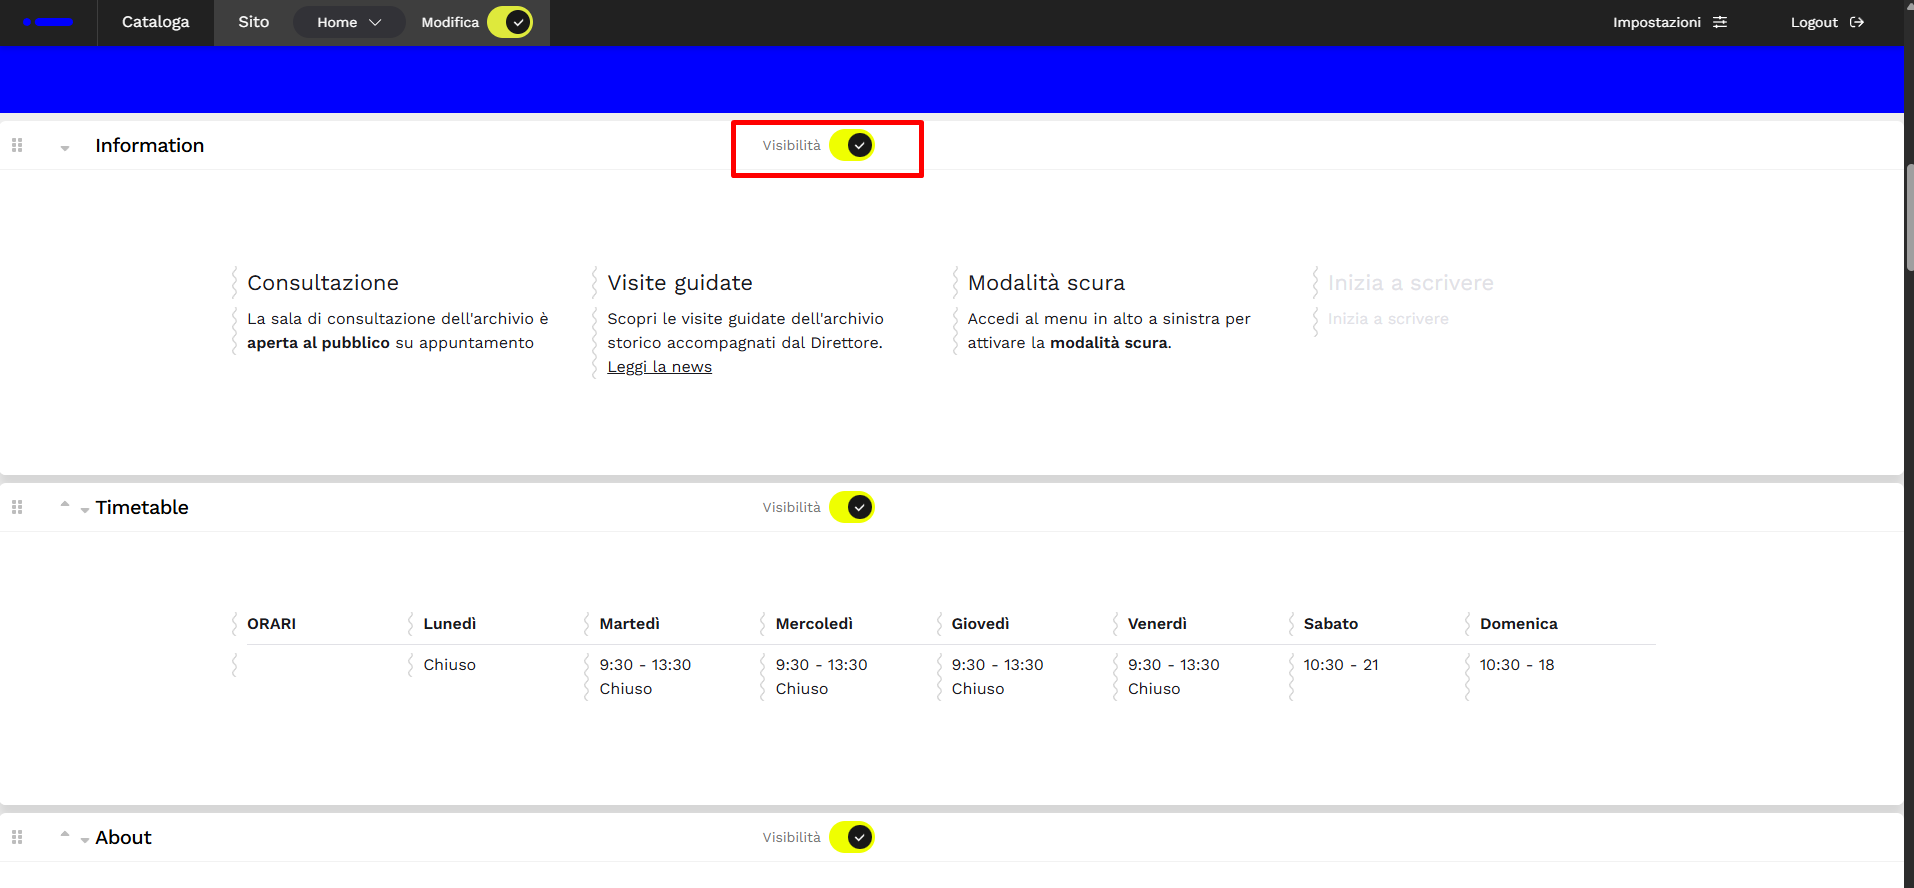
Task: Click the About section title
Action: point(124,837)
